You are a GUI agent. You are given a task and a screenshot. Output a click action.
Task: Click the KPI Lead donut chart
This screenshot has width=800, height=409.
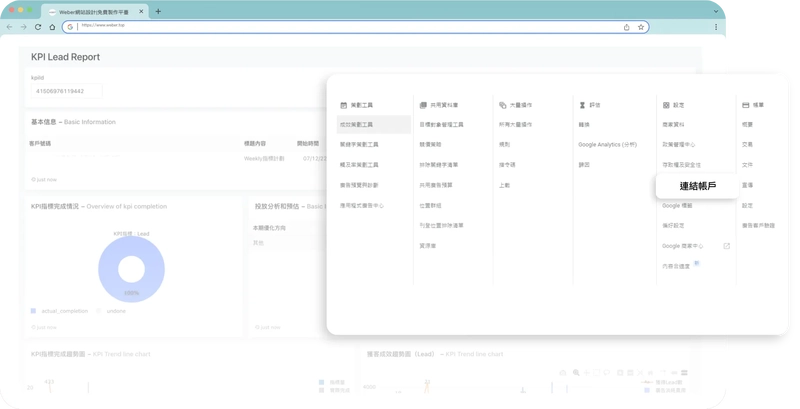(x=131, y=269)
